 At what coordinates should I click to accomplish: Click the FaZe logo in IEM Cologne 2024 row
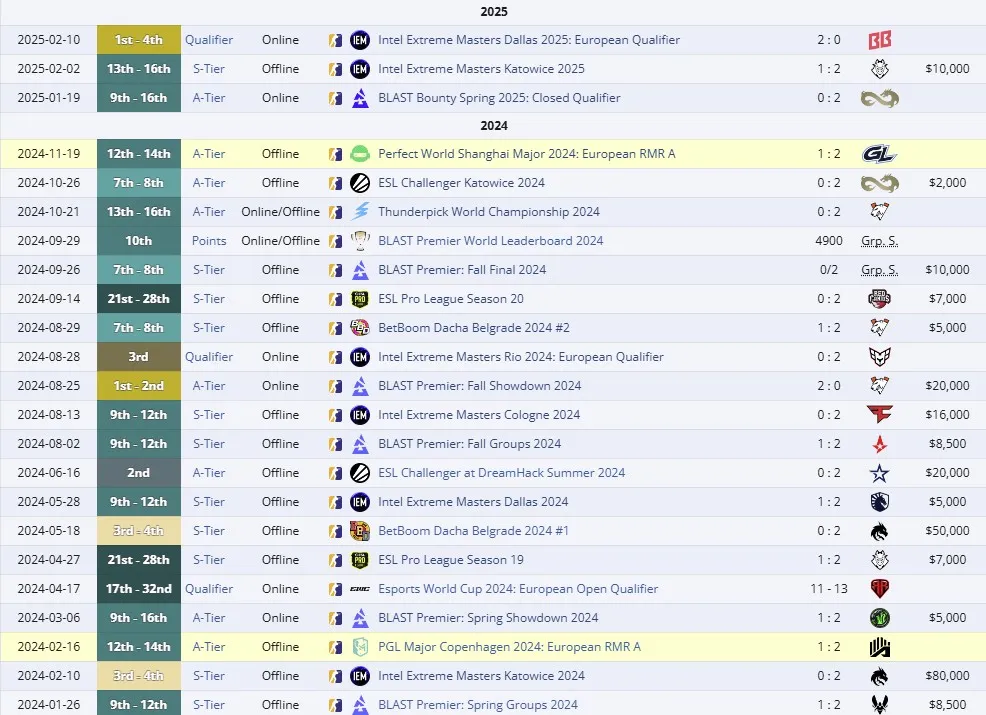(880, 414)
